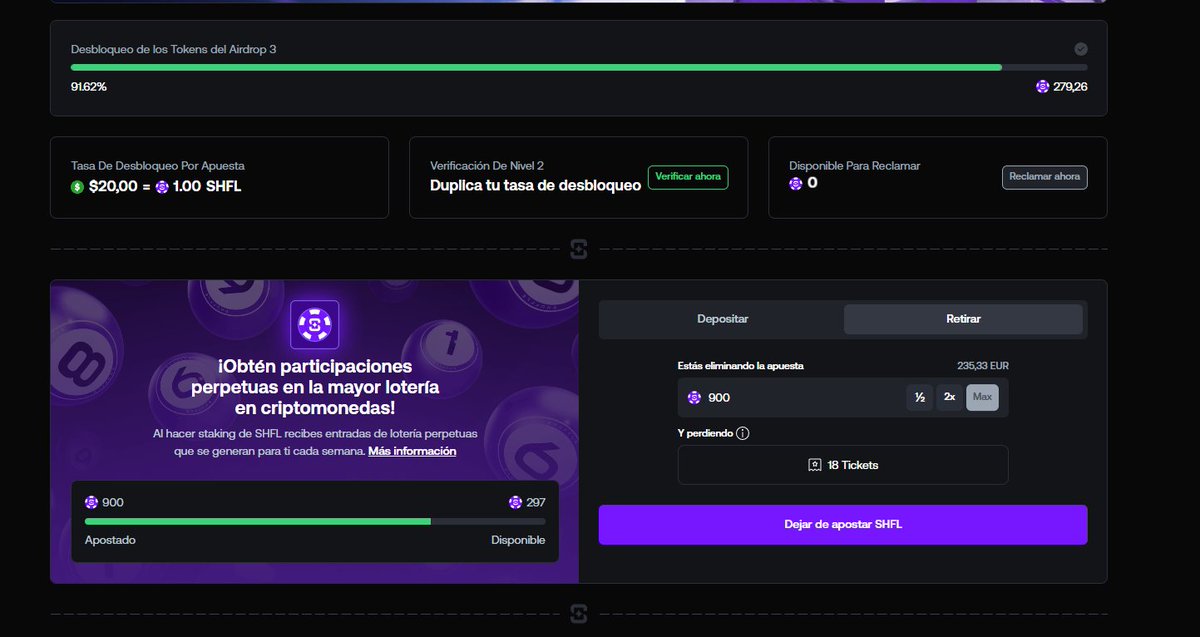Click the 18 Tickets box
Viewport: 1200px width, 637px height.
point(843,465)
